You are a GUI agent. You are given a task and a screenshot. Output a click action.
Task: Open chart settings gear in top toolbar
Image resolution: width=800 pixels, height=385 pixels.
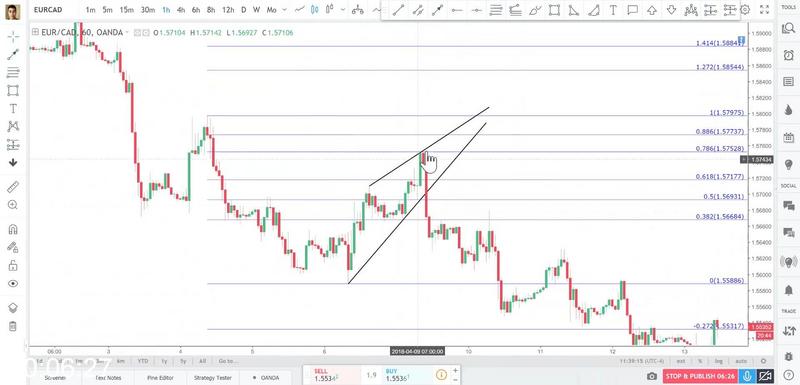click(745, 10)
